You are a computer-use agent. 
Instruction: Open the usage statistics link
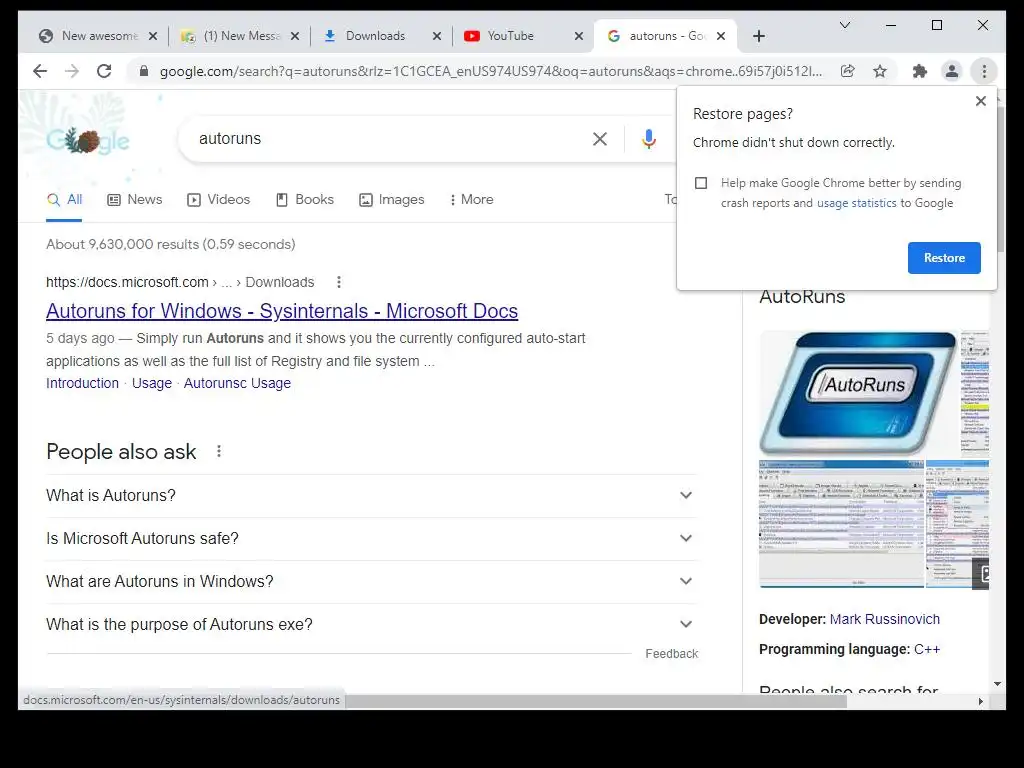(856, 203)
